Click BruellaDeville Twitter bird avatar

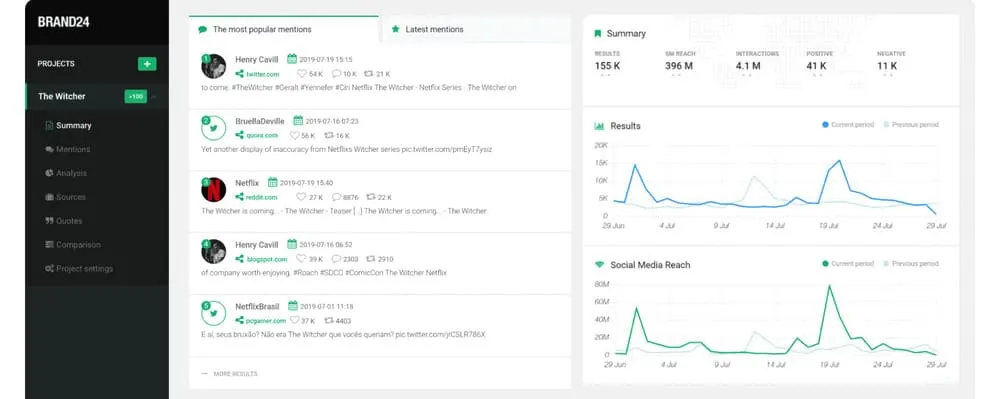pos(214,128)
